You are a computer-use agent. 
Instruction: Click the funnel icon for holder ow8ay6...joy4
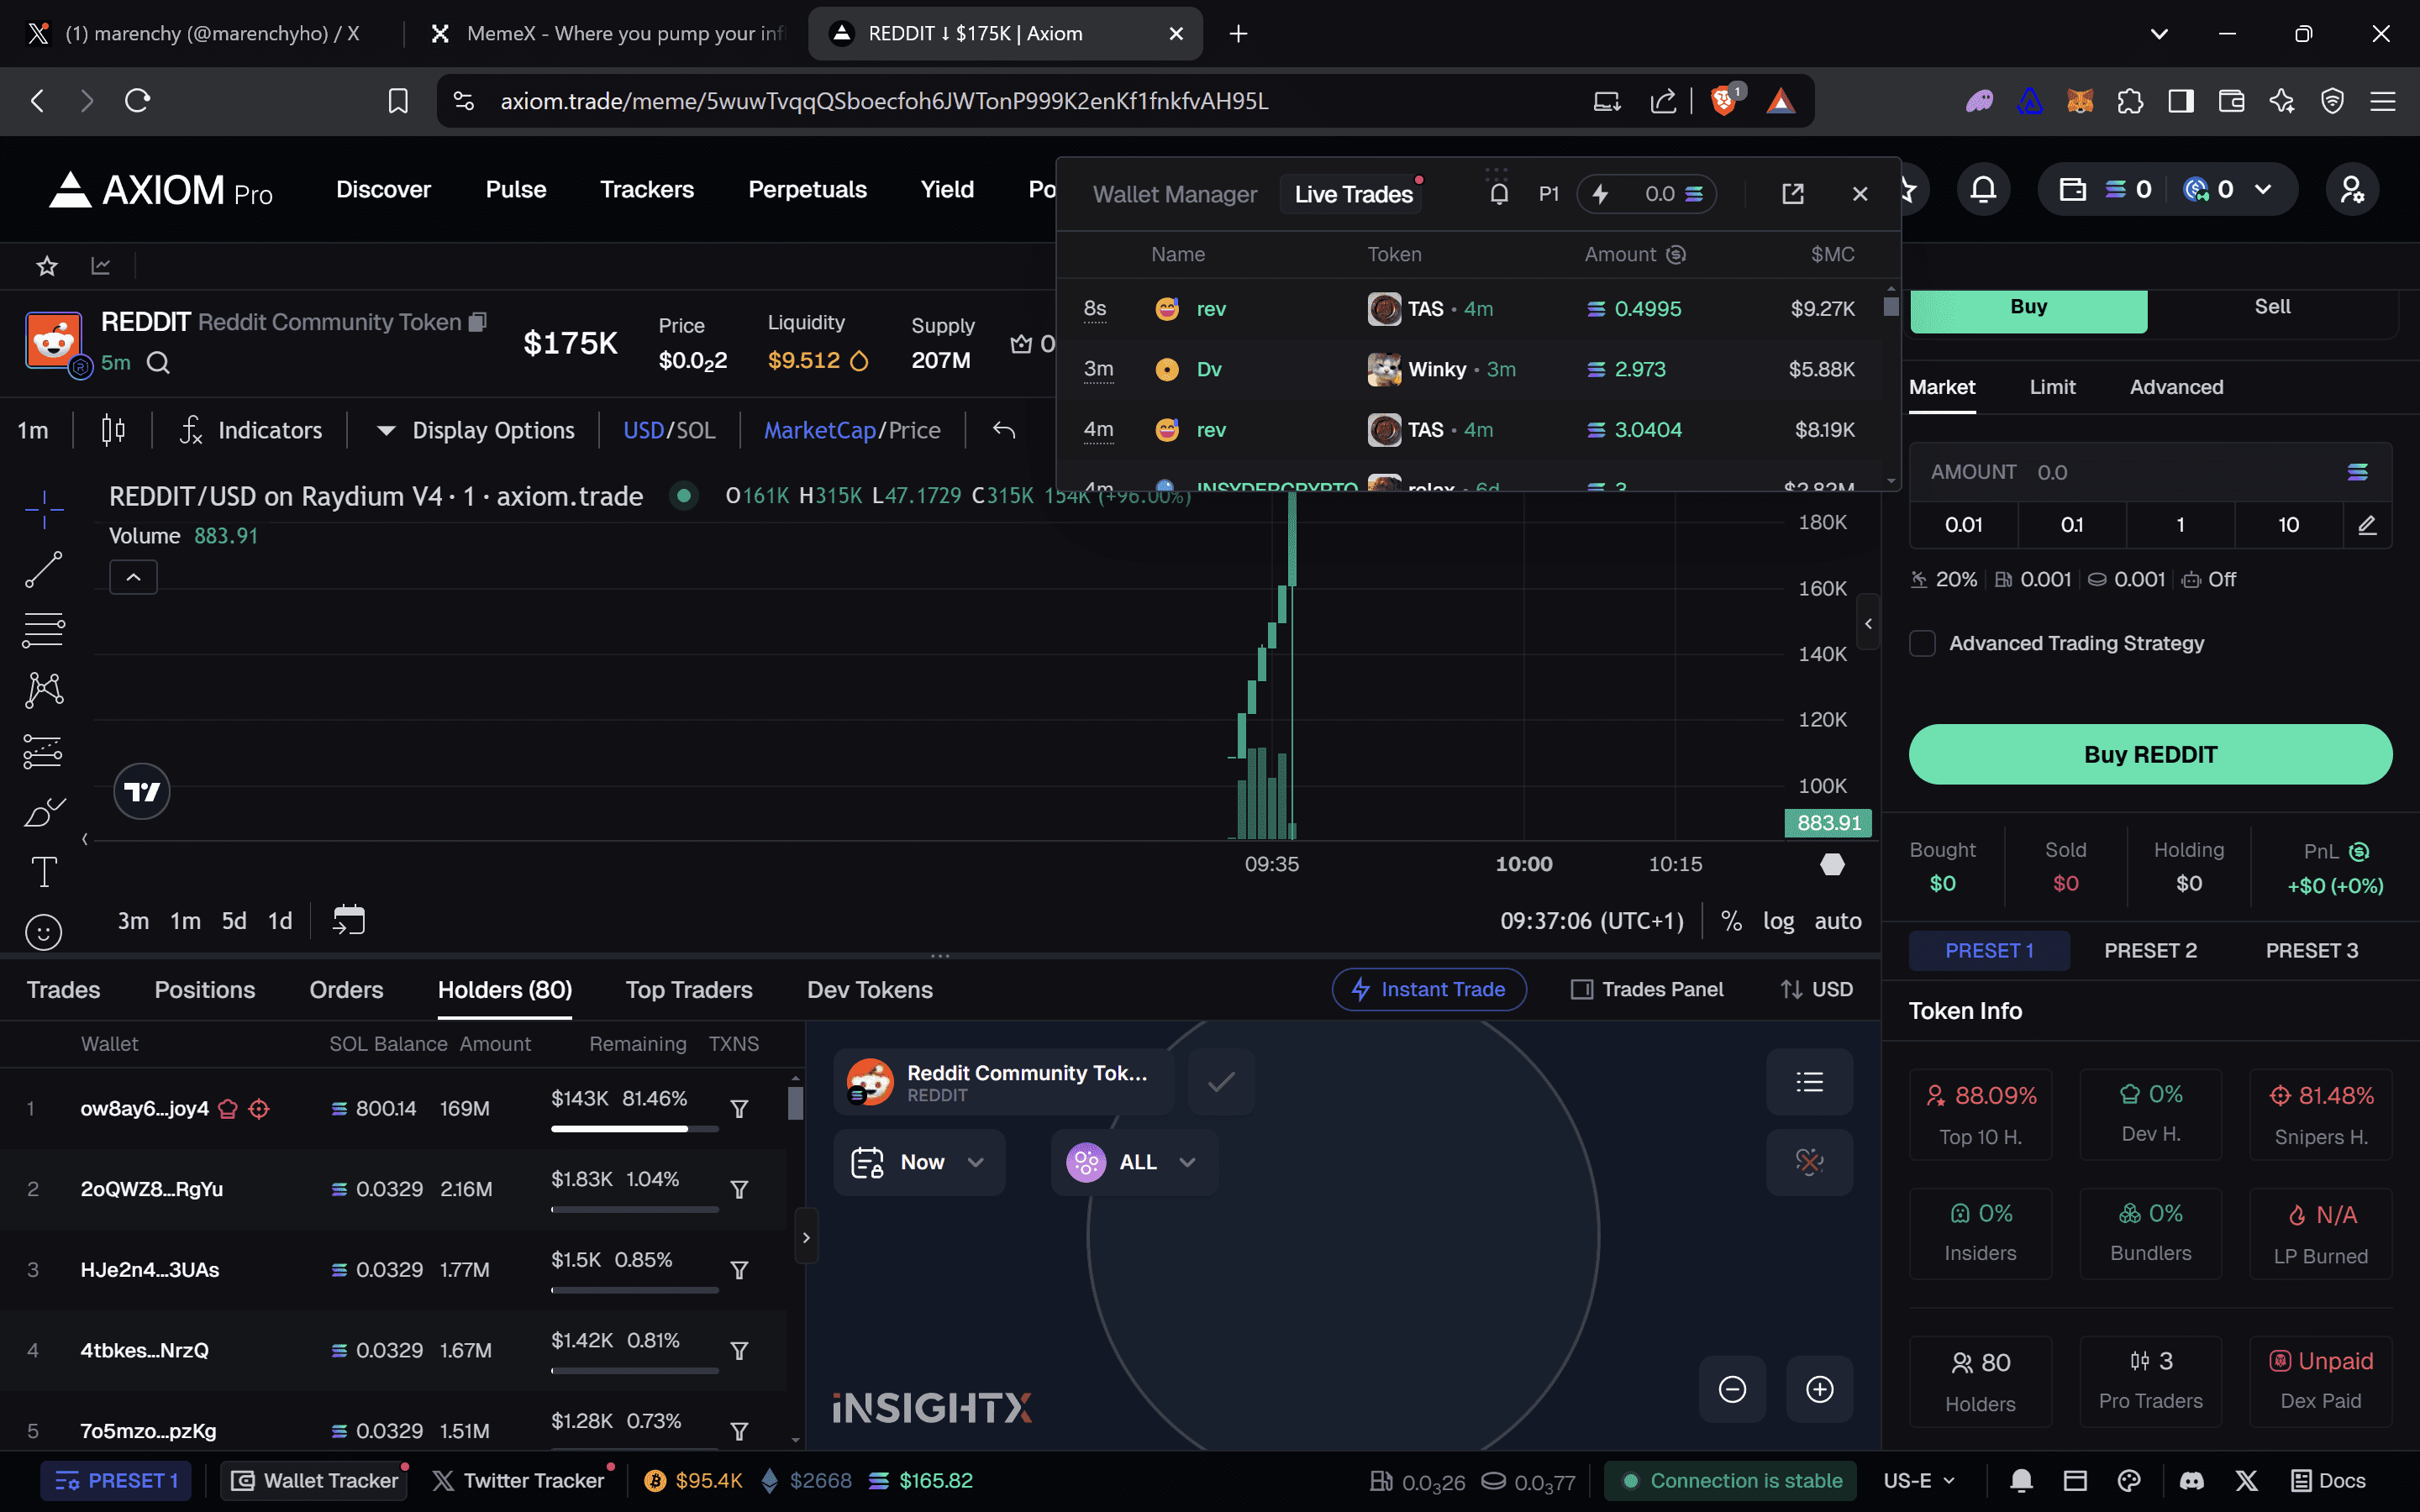739,1109
